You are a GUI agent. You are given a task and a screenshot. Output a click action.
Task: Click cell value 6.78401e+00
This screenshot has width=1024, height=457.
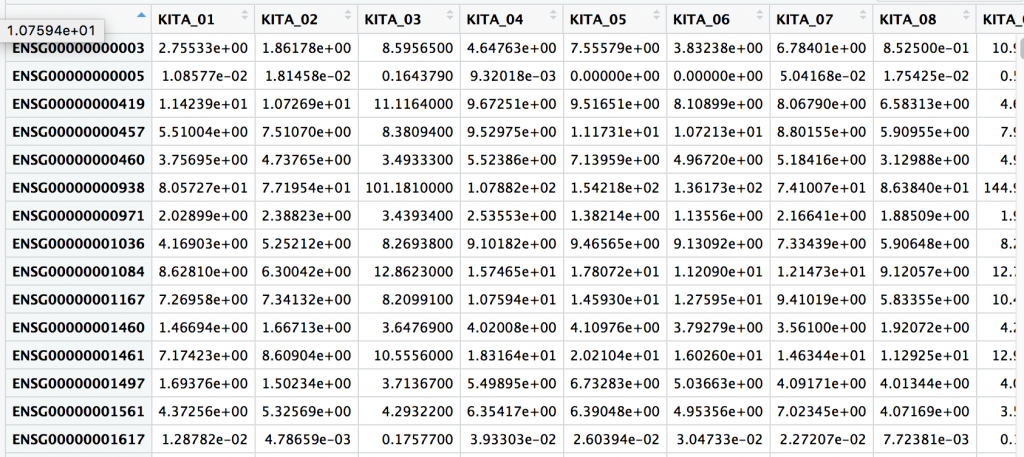822,48
